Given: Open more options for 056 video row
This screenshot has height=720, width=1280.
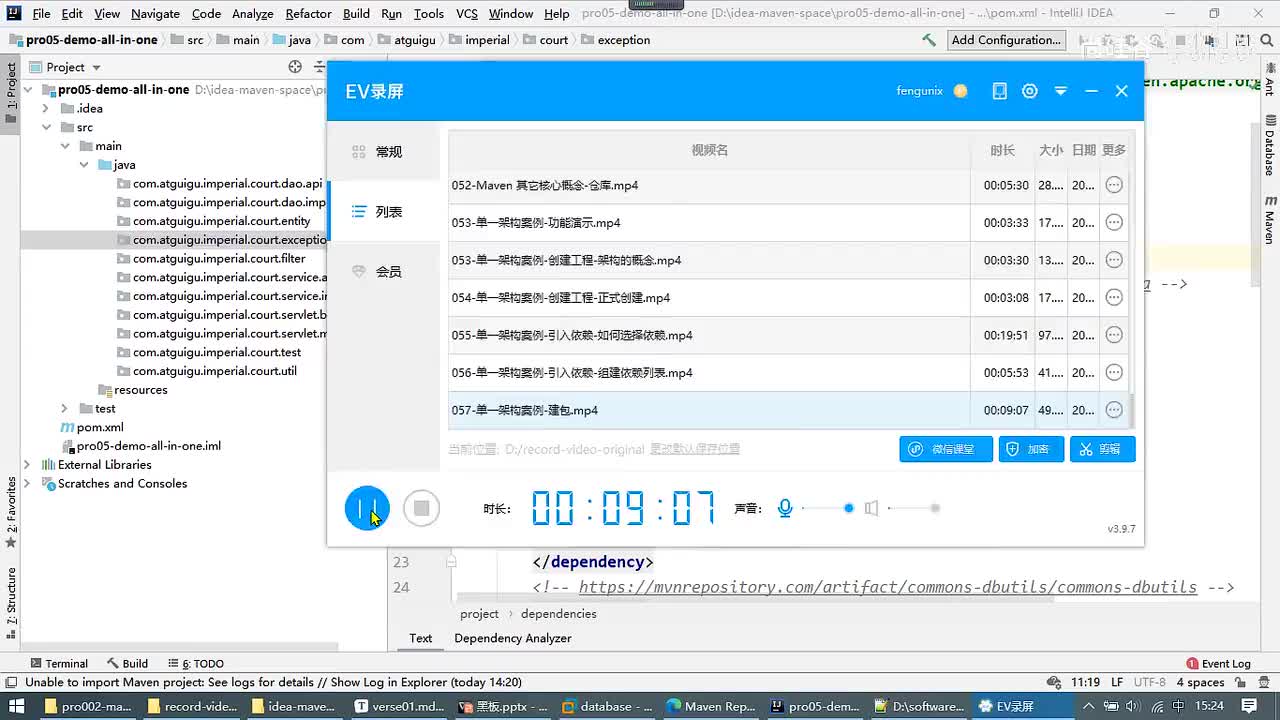Looking at the screenshot, I should click(x=1114, y=372).
